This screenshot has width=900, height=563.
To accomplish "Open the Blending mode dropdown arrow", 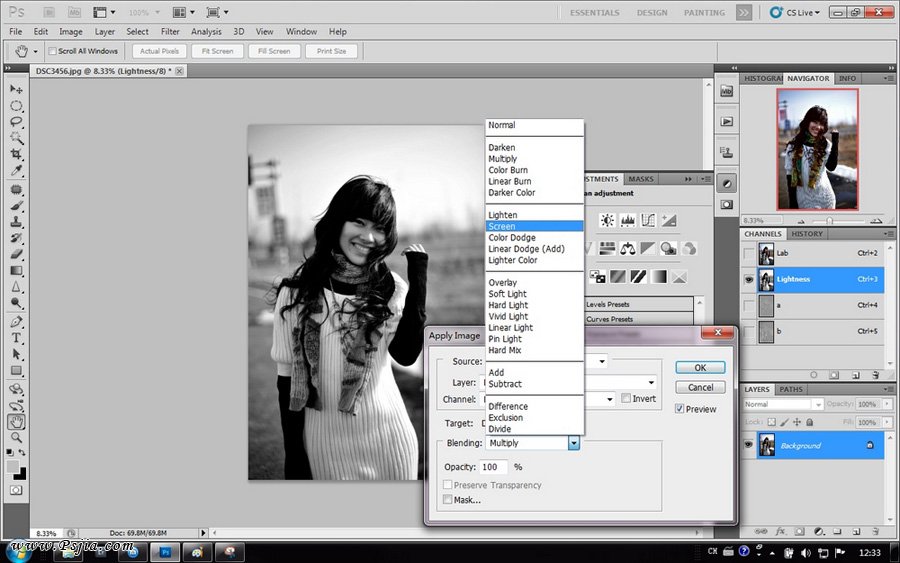I will (574, 443).
